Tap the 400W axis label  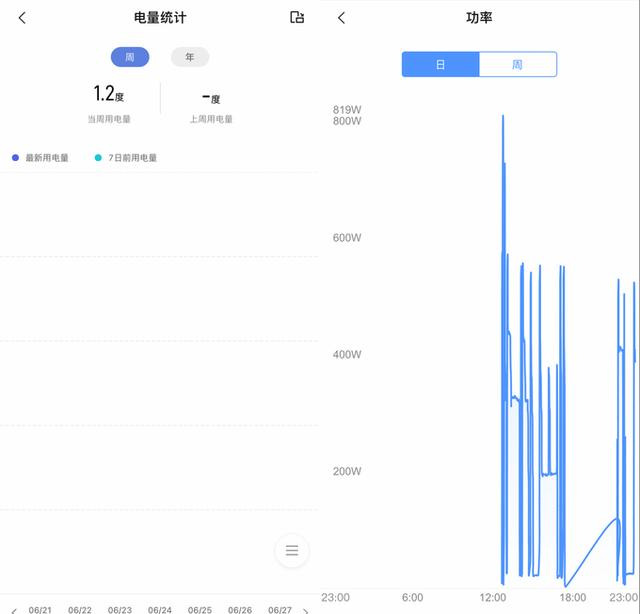tap(347, 354)
